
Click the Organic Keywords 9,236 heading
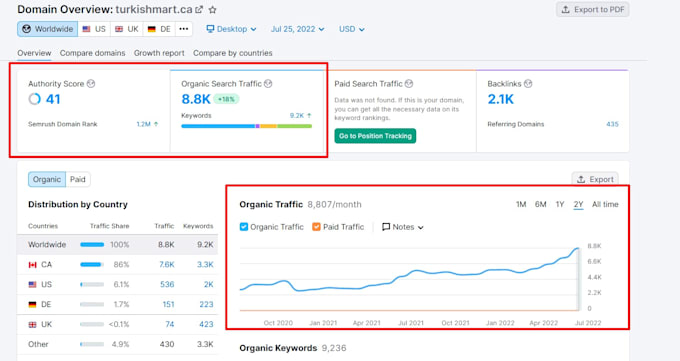(293, 348)
